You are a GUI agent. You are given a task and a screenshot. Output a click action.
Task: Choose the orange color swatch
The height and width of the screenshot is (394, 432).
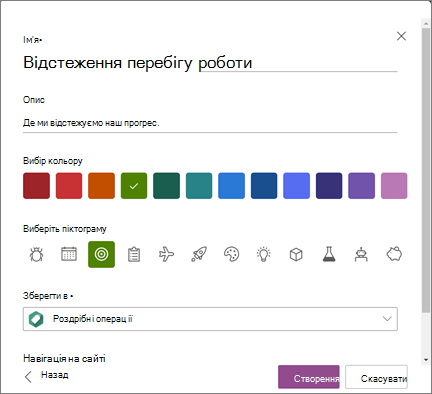[x=101, y=186]
